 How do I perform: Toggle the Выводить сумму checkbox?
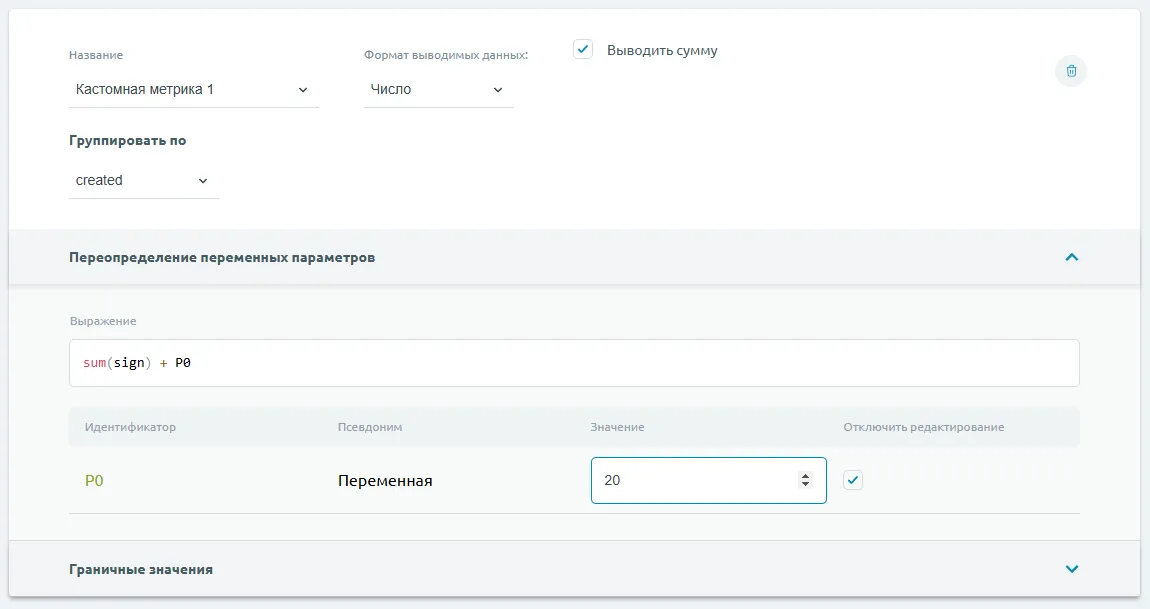coord(583,49)
